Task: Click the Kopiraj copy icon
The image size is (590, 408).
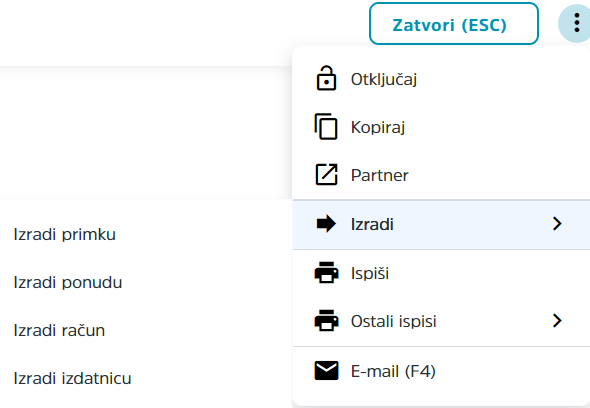Action: 326,126
